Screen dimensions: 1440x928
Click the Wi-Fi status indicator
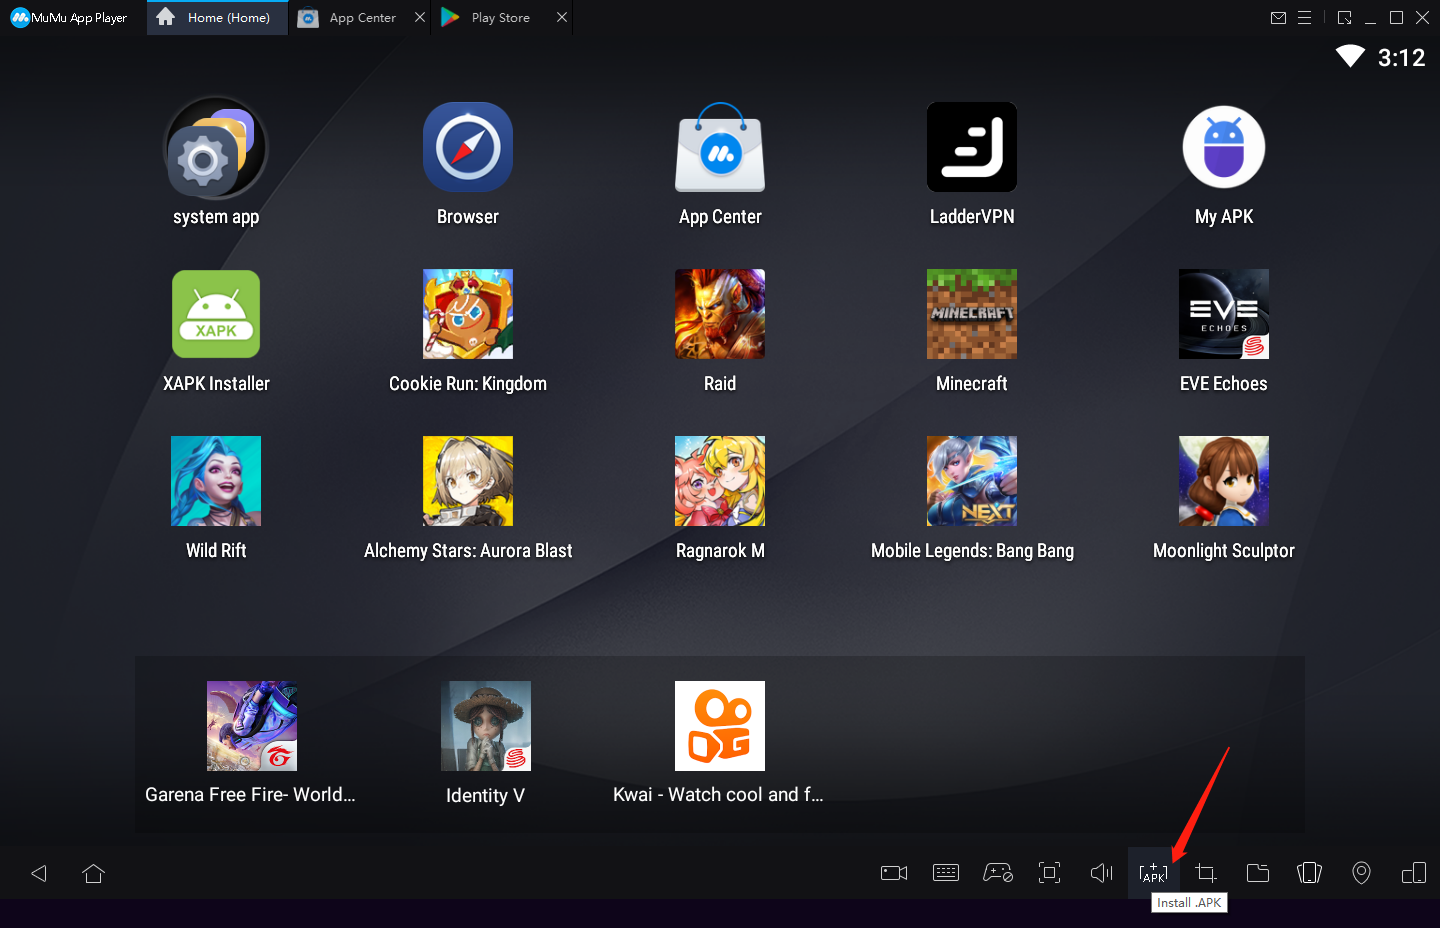point(1350,57)
